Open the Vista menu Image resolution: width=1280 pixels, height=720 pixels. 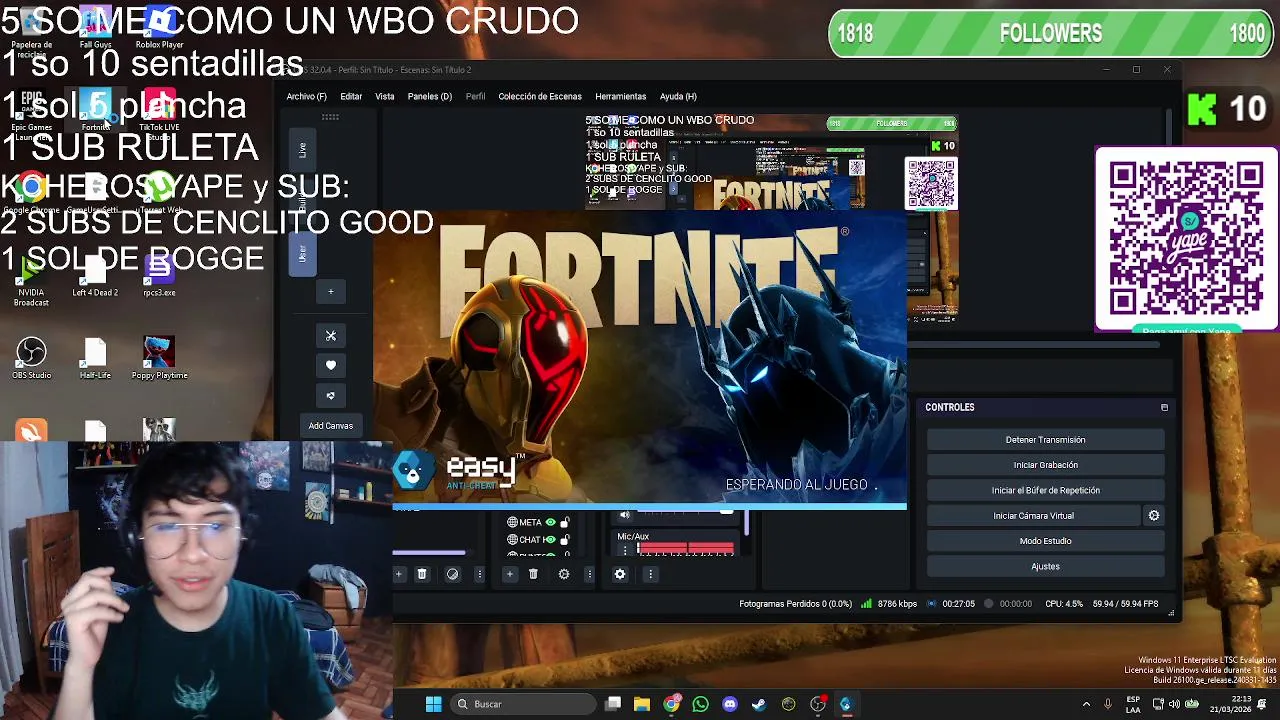point(385,97)
